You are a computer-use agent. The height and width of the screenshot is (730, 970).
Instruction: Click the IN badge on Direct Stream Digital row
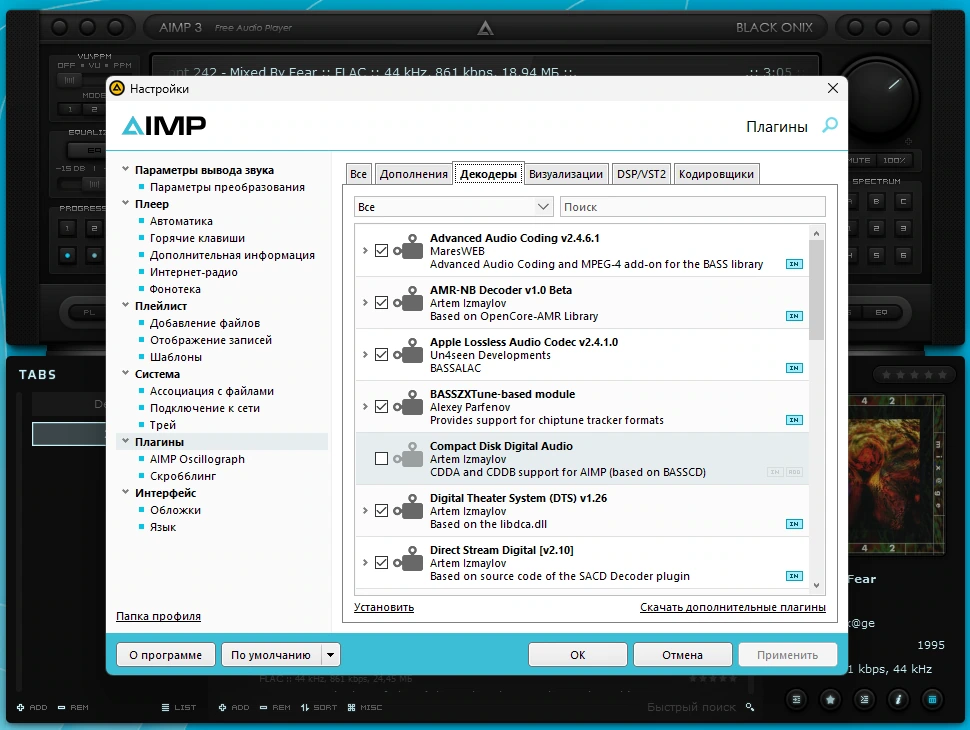click(x=794, y=576)
